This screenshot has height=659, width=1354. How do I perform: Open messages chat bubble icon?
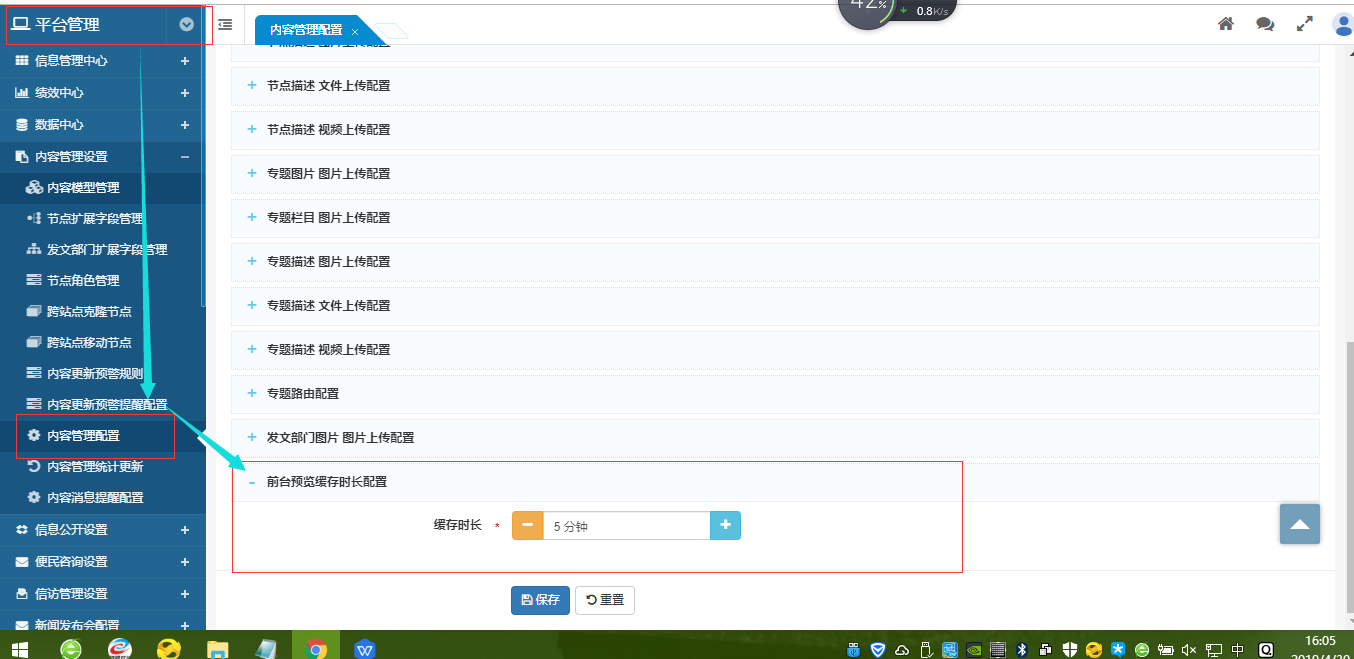[x=1265, y=24]
